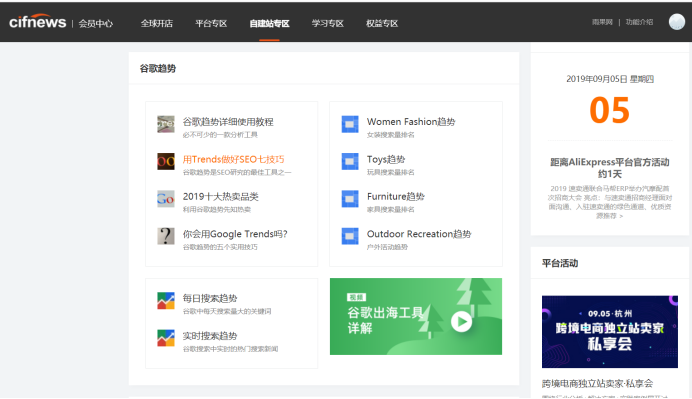Open Toys趋势 link
This screenshot has height=399, width=692.
tap(386, 159)
